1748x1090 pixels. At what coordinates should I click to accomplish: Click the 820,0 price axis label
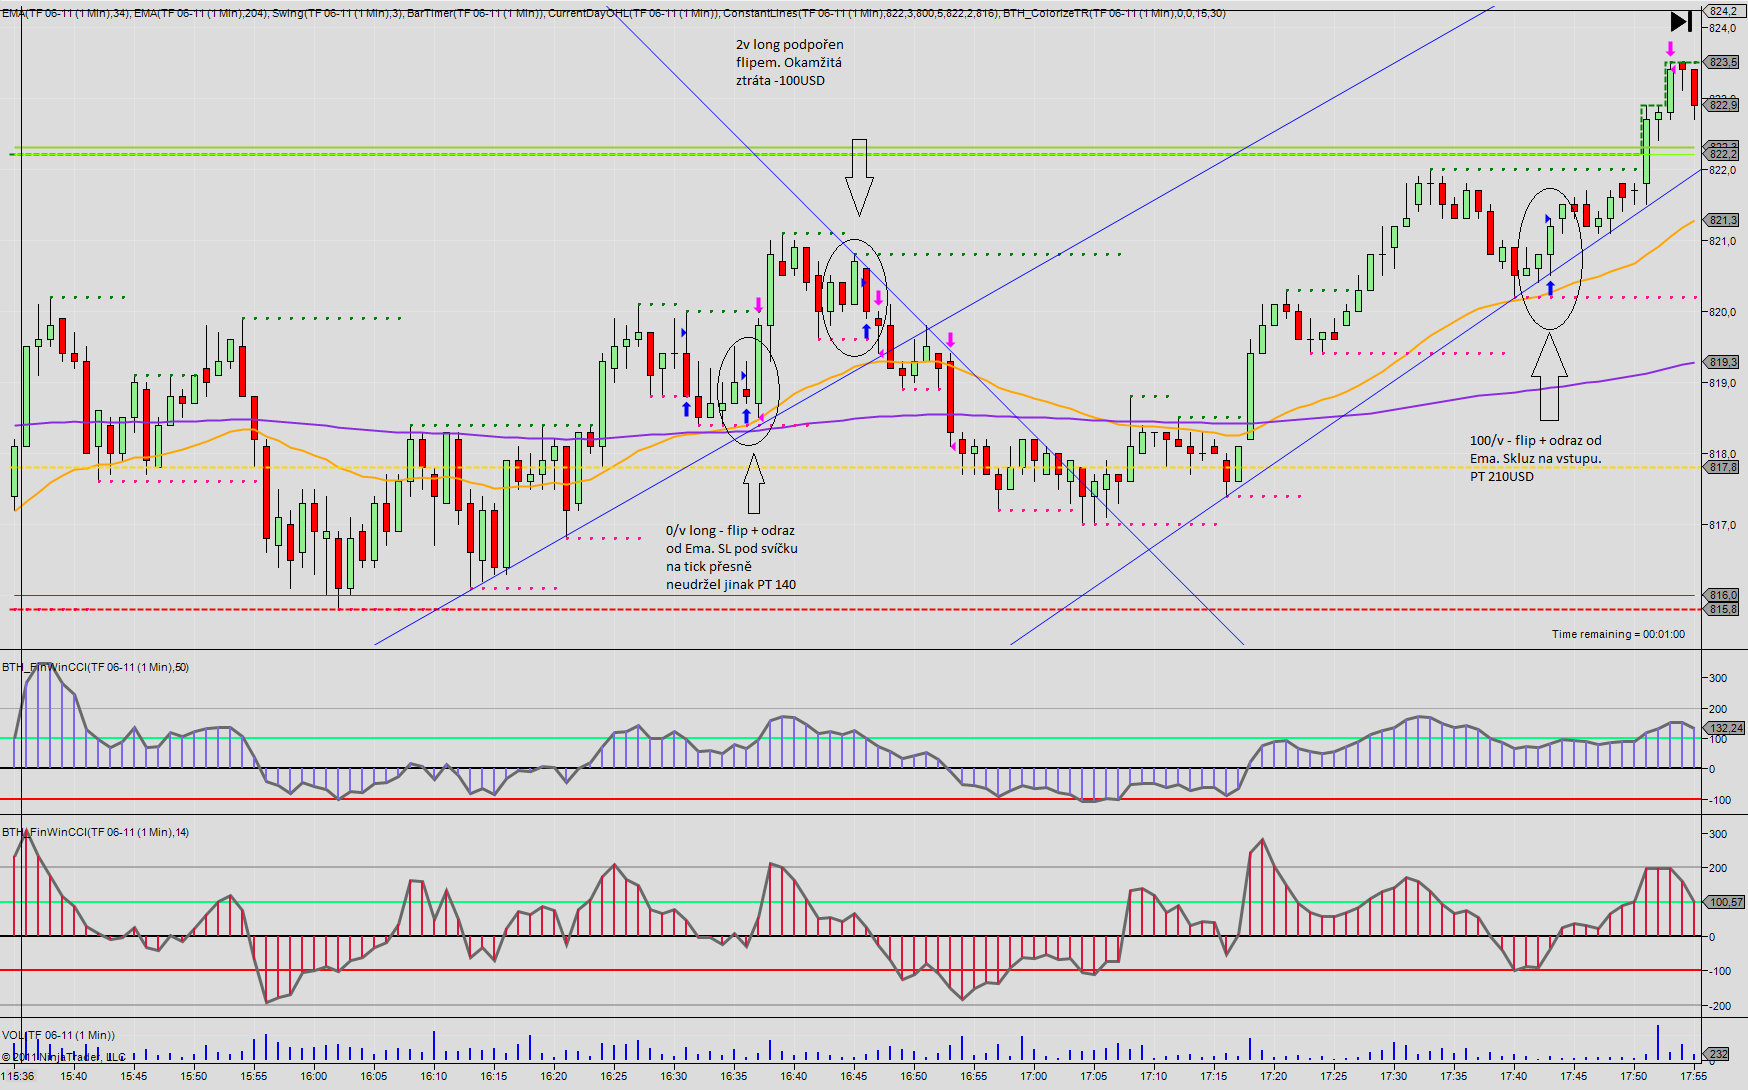(1722, 312)
